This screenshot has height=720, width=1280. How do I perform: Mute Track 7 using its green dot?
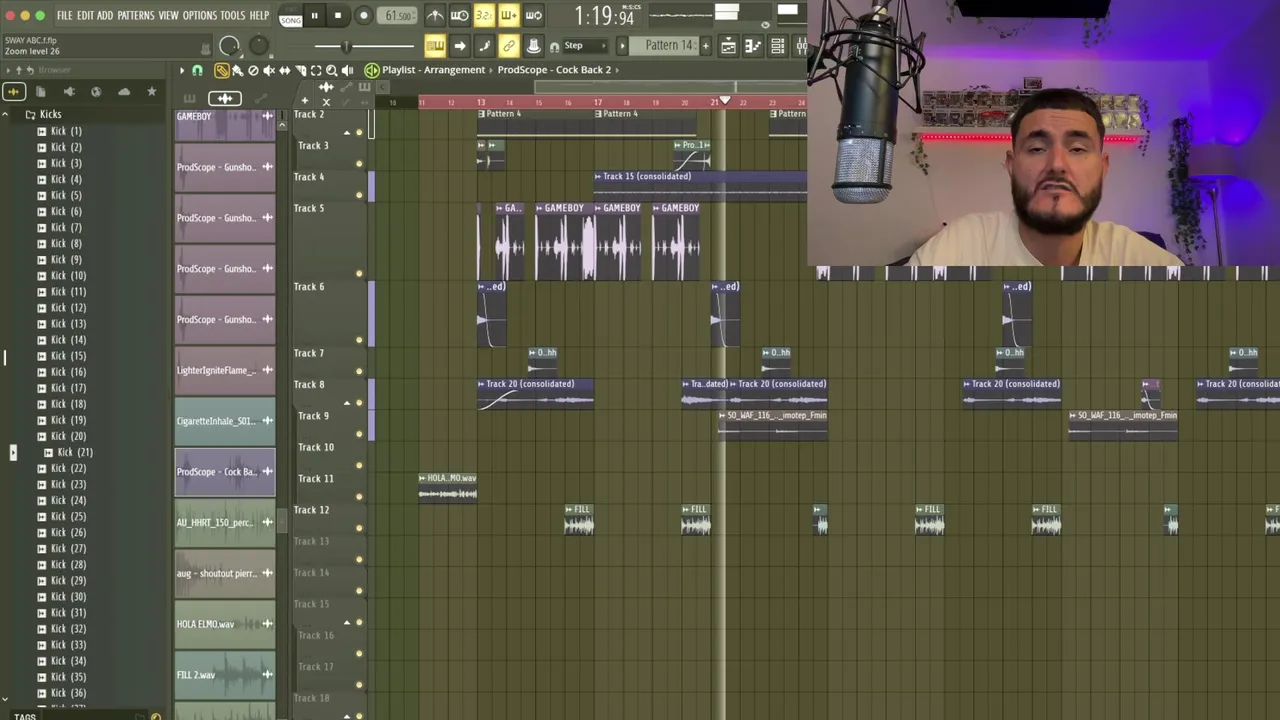(x=359, y=371)
